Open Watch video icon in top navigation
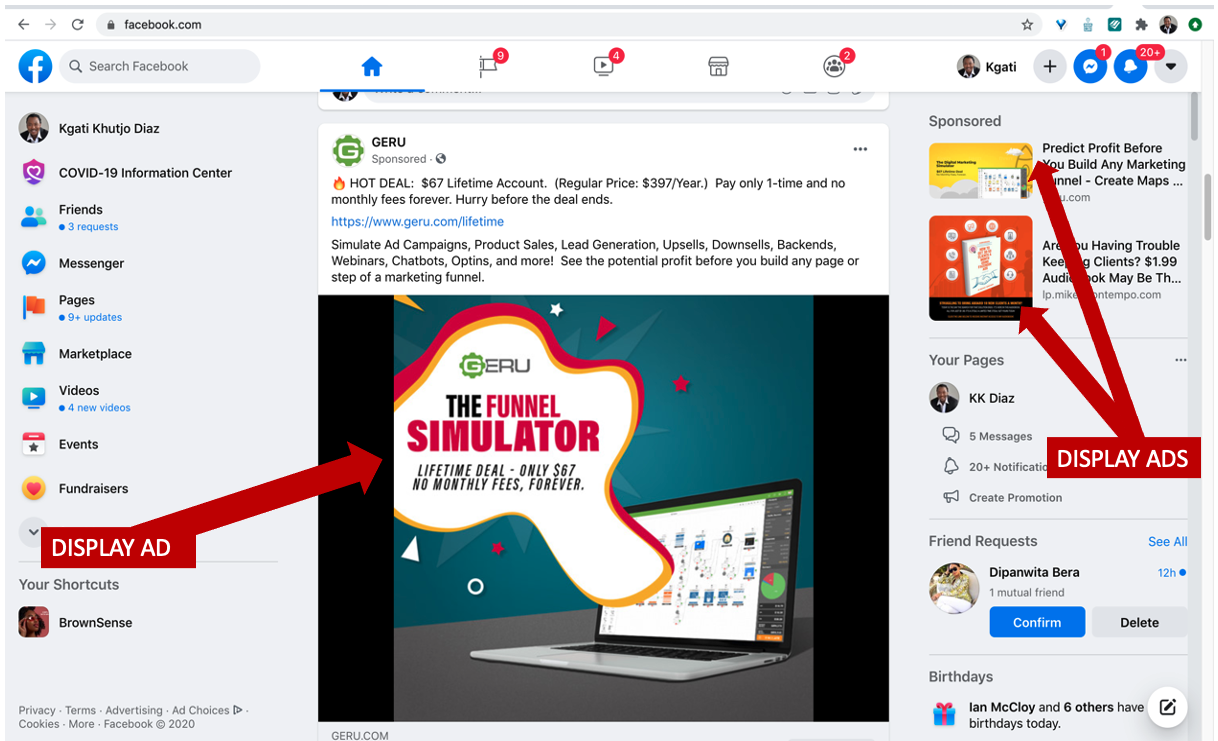 pos(603,66)
